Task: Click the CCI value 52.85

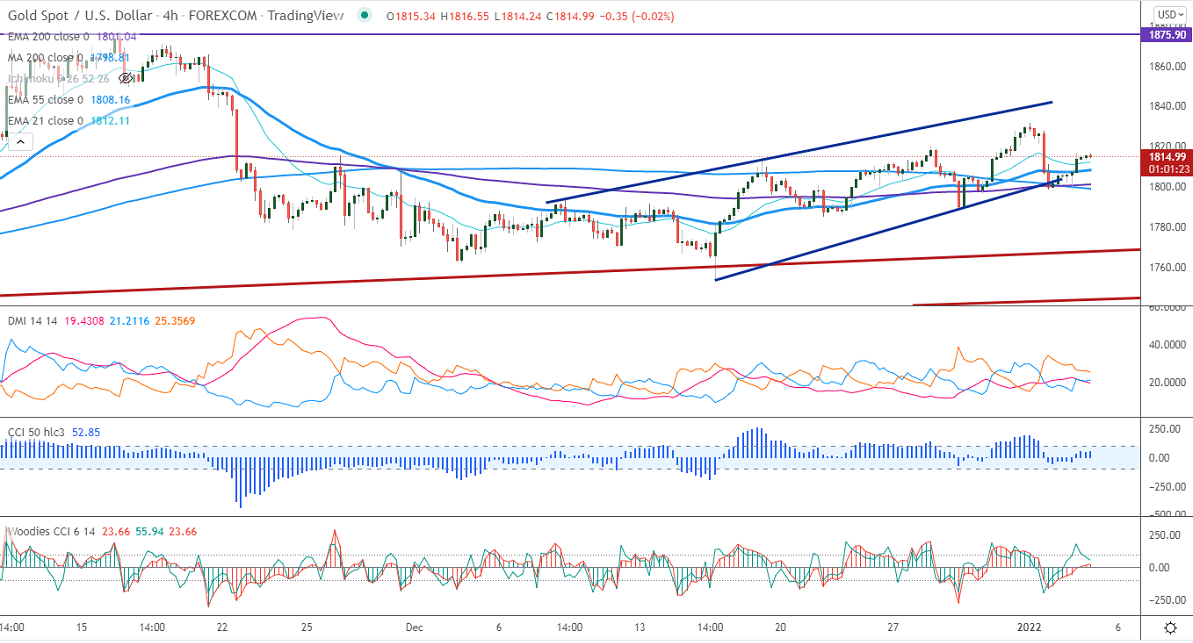Action: tap(86, 432)
